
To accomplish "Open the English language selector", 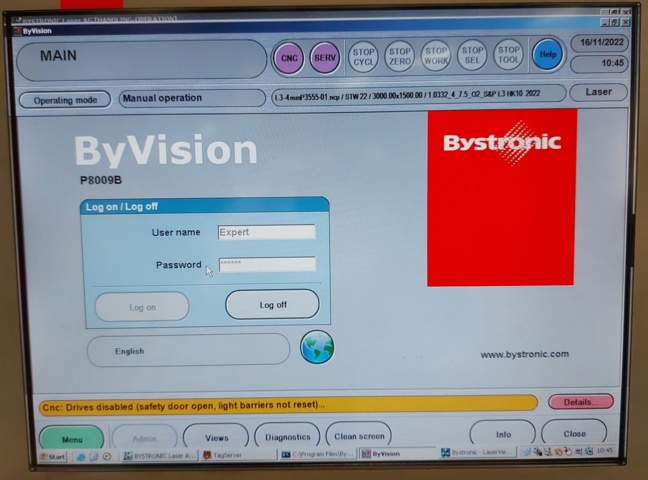I will [x=188, y=351].
